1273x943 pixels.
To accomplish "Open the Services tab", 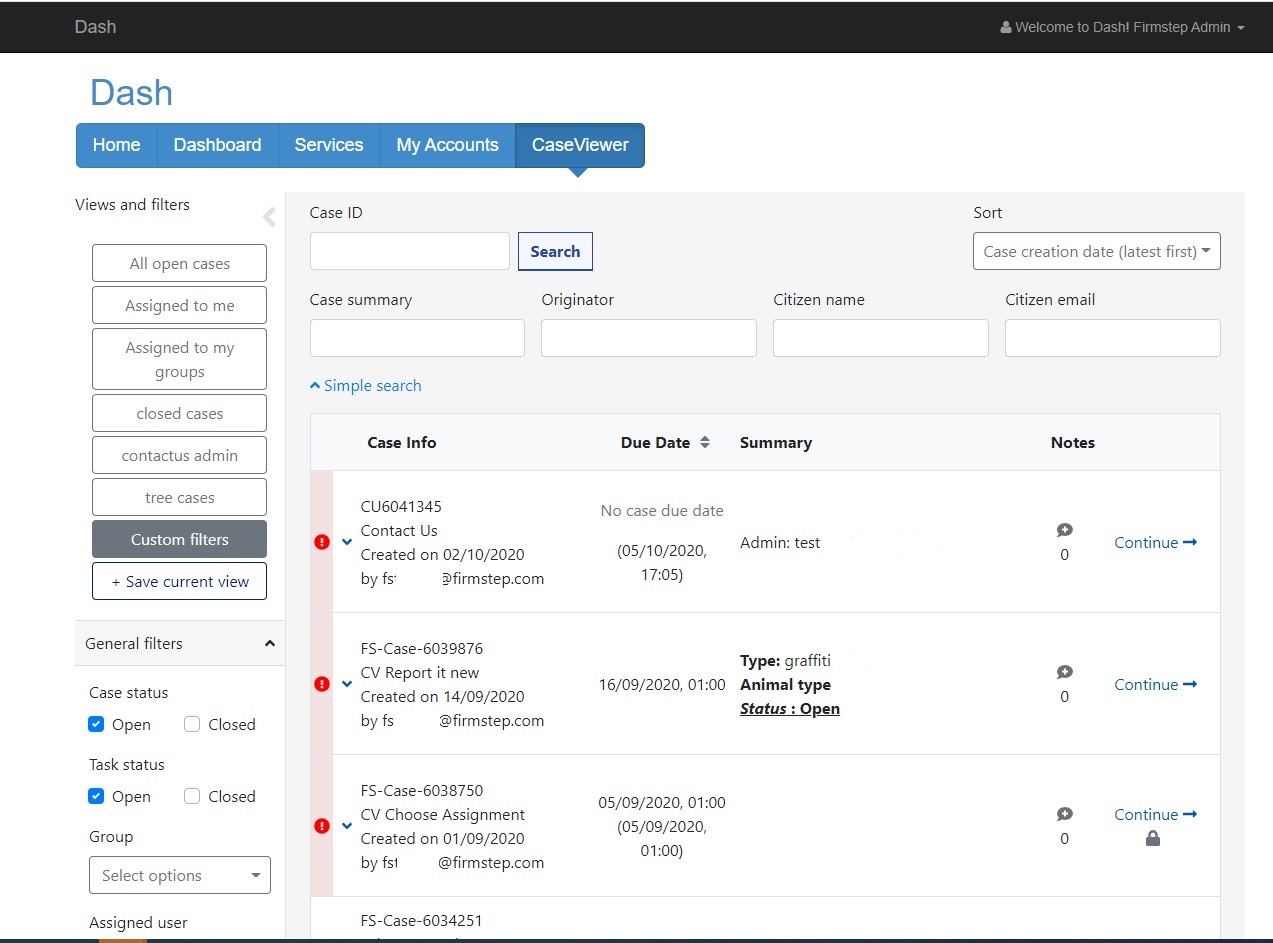I will coord(329,145).
